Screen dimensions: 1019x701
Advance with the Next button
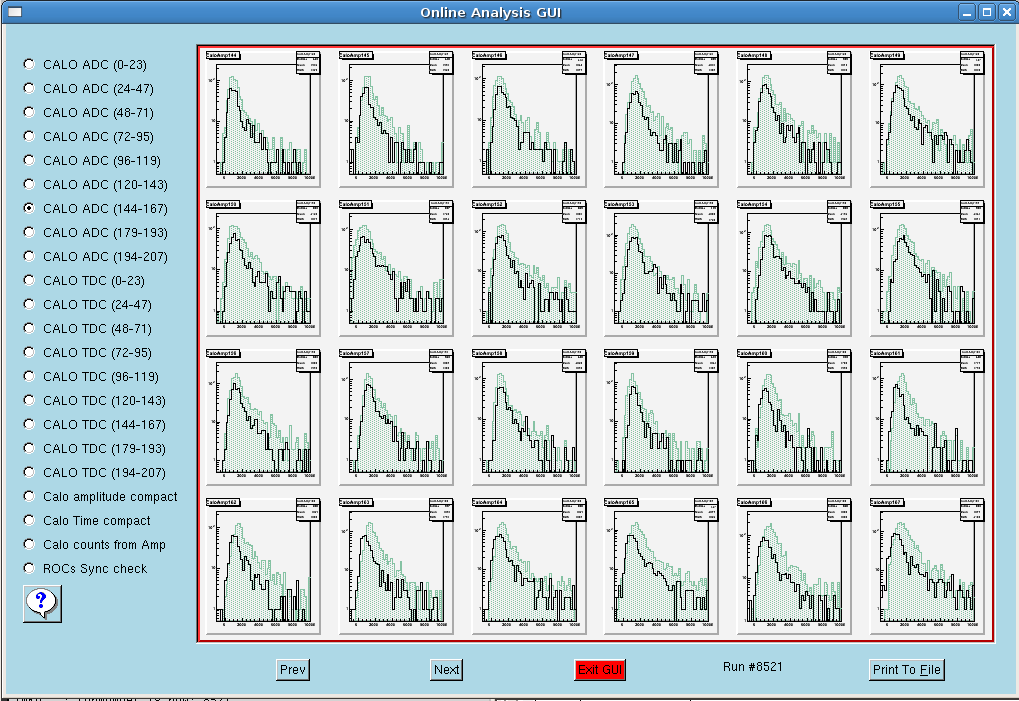(x=446, y=670)
